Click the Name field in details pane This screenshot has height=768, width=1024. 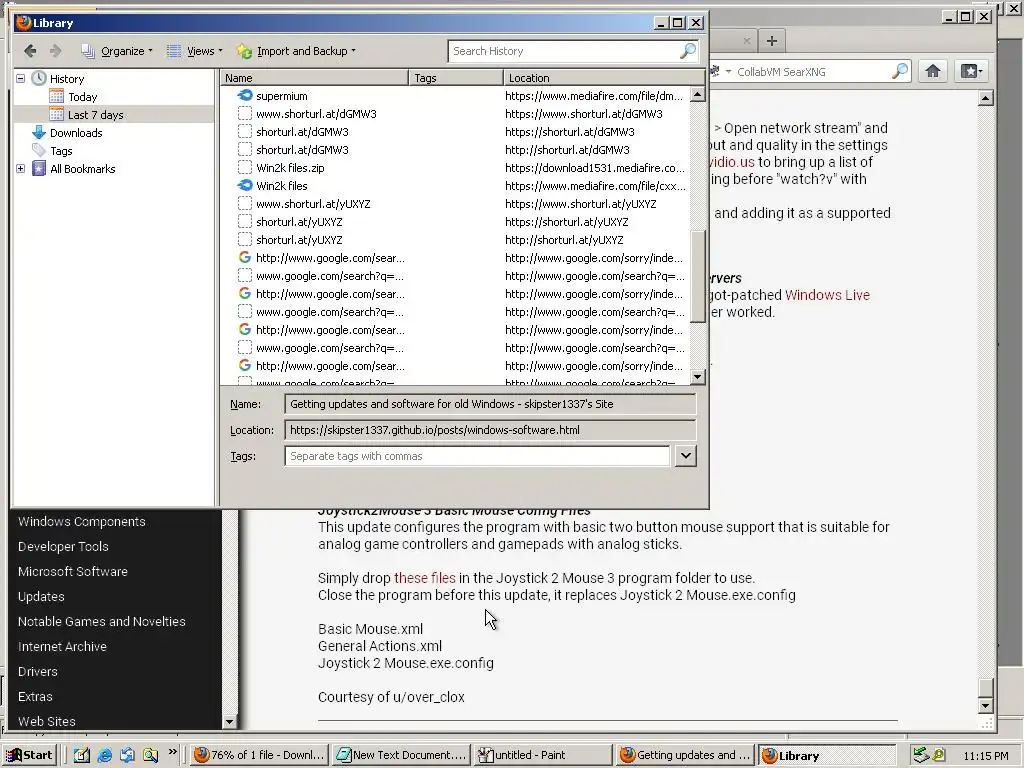490,404
